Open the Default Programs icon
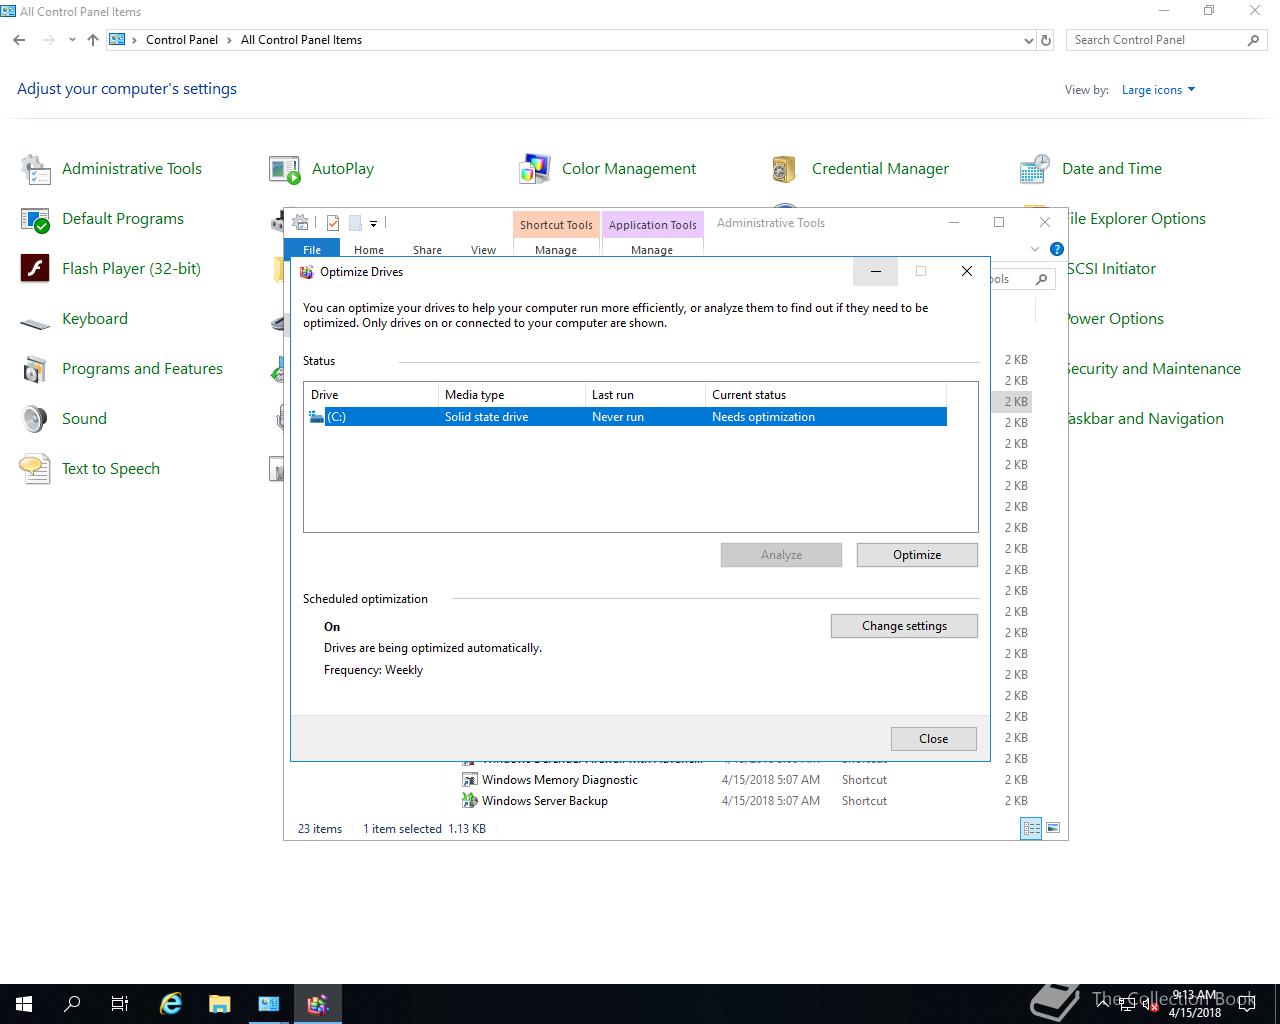 pos(35,219)
